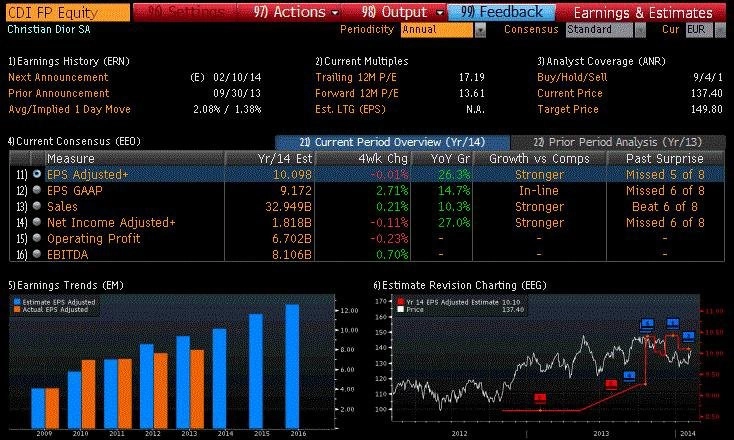Click the 2016 estimate bar in Earnings Trends
The width and height of the screenshot is (734, 440).
point(292,366)
